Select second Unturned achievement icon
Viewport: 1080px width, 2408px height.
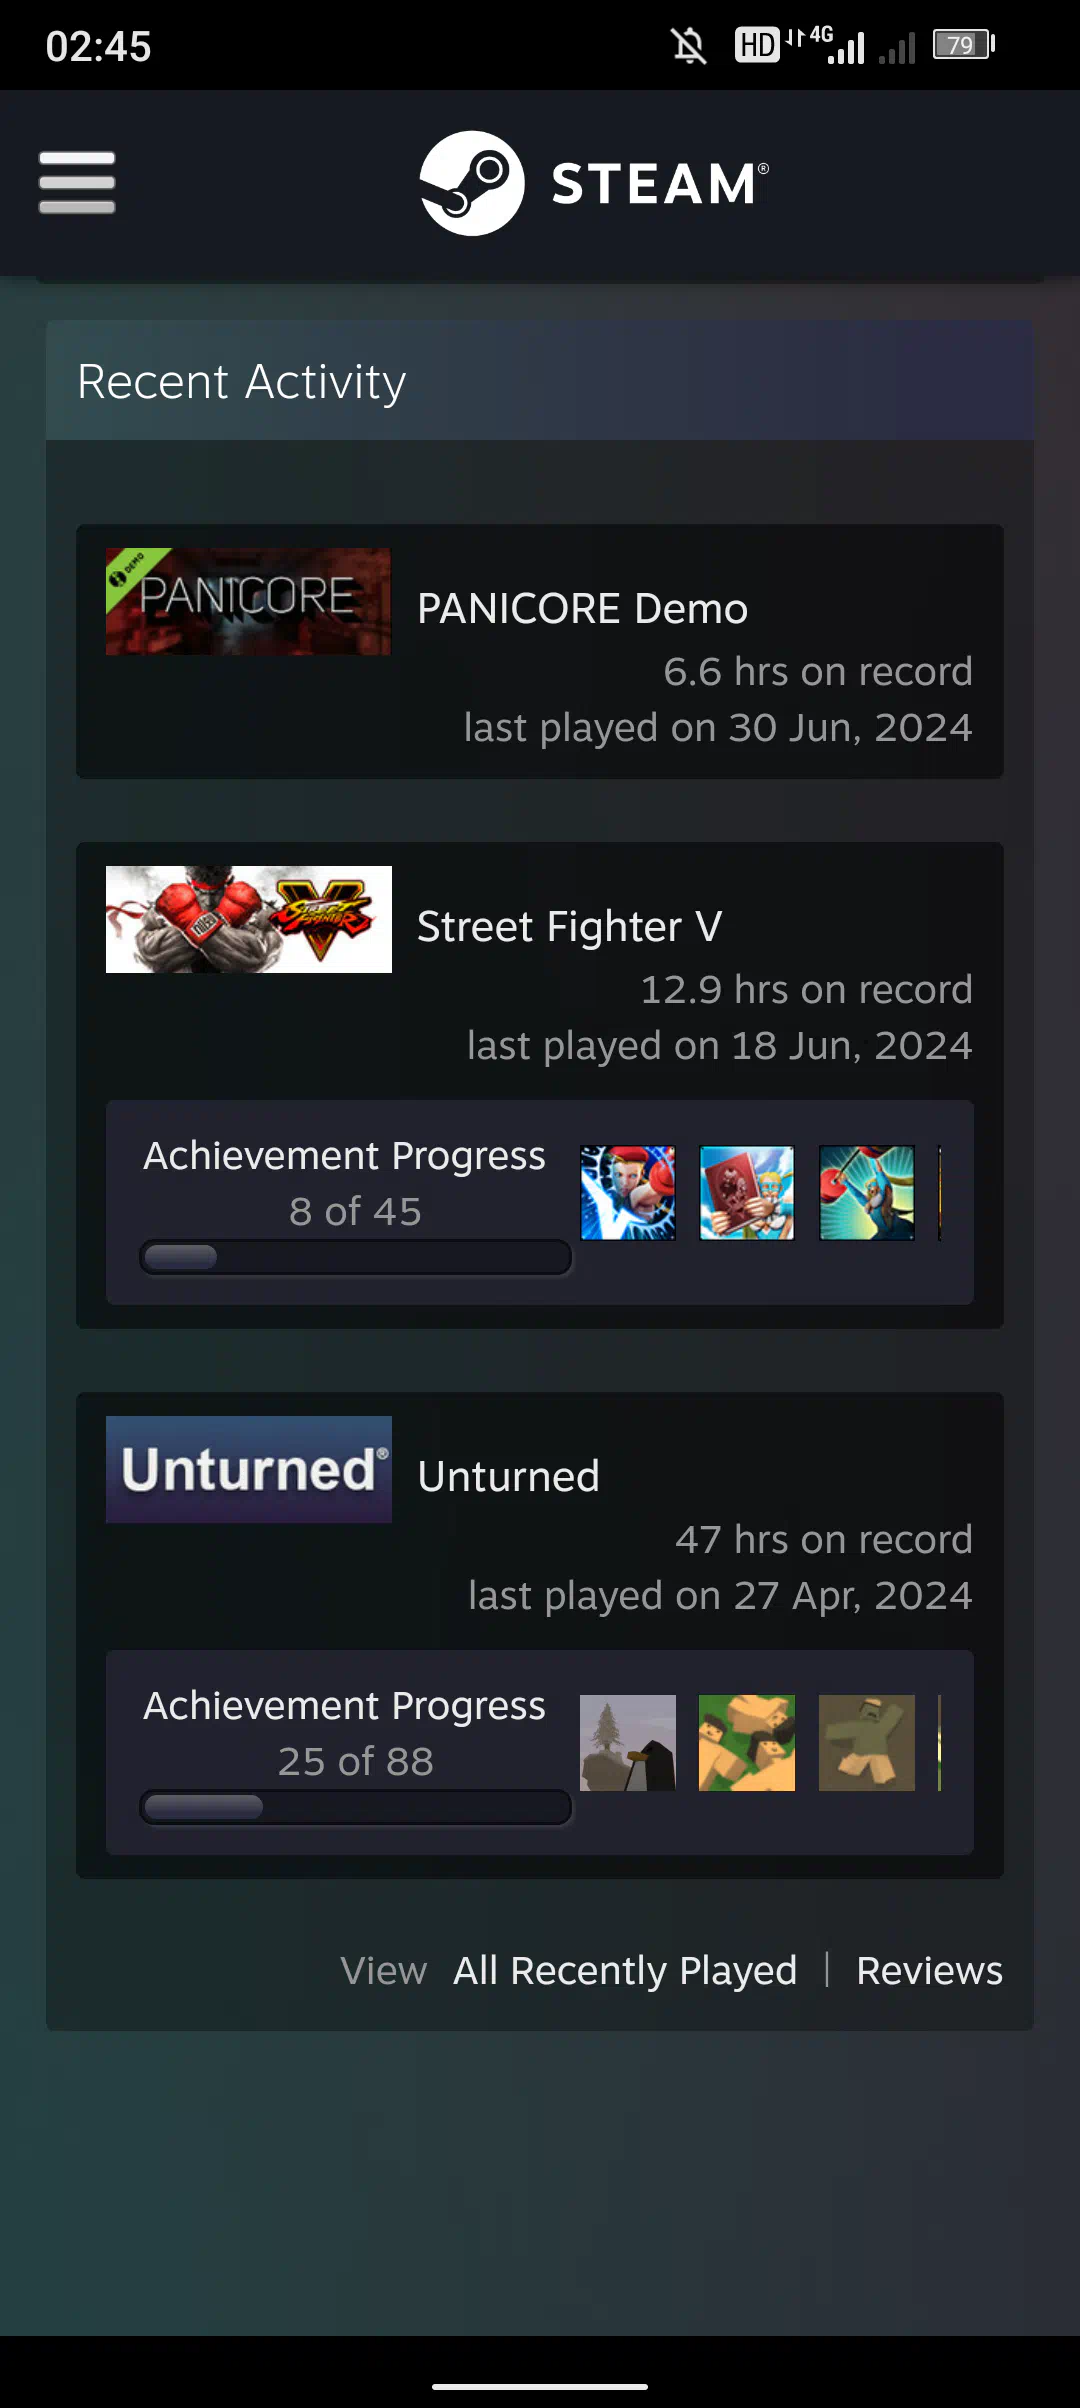[747, 1743]
